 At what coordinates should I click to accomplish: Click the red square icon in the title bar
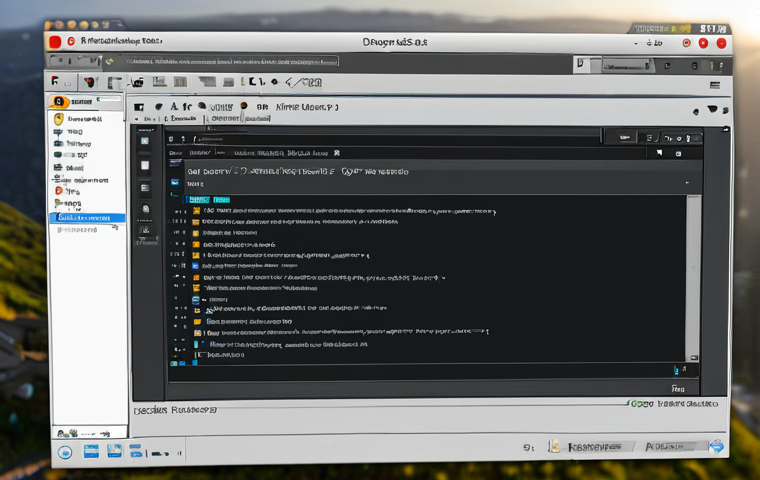[x=55, y=42]
